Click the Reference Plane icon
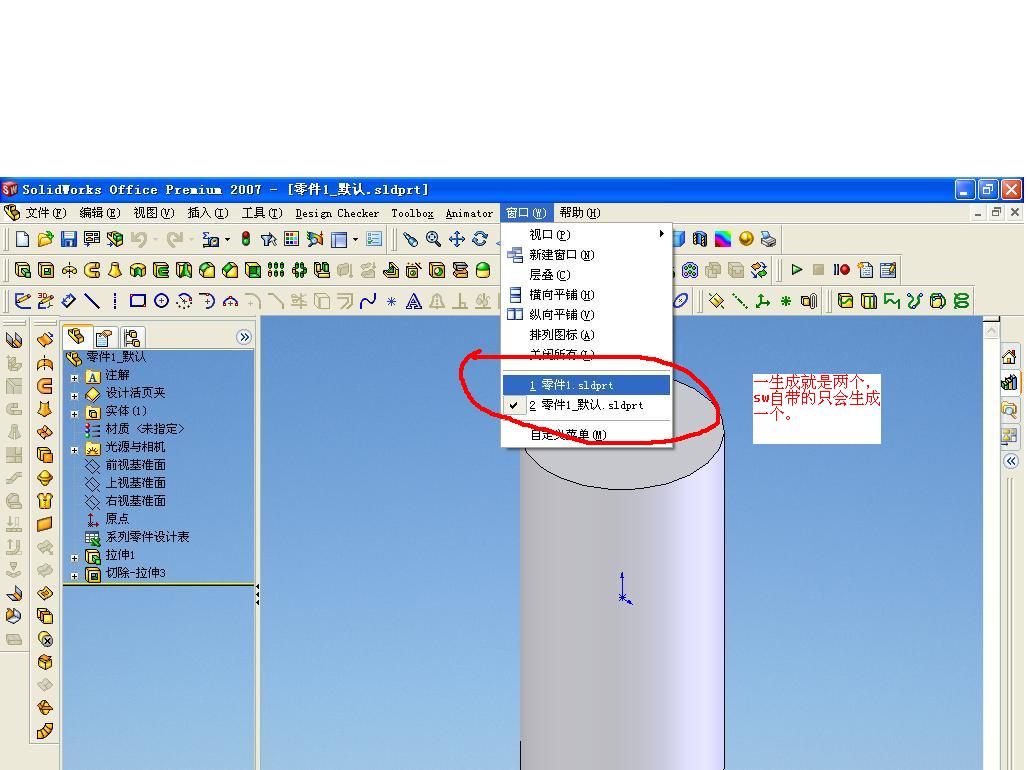This screenshot has height=770, width=1028. [717, 301]
